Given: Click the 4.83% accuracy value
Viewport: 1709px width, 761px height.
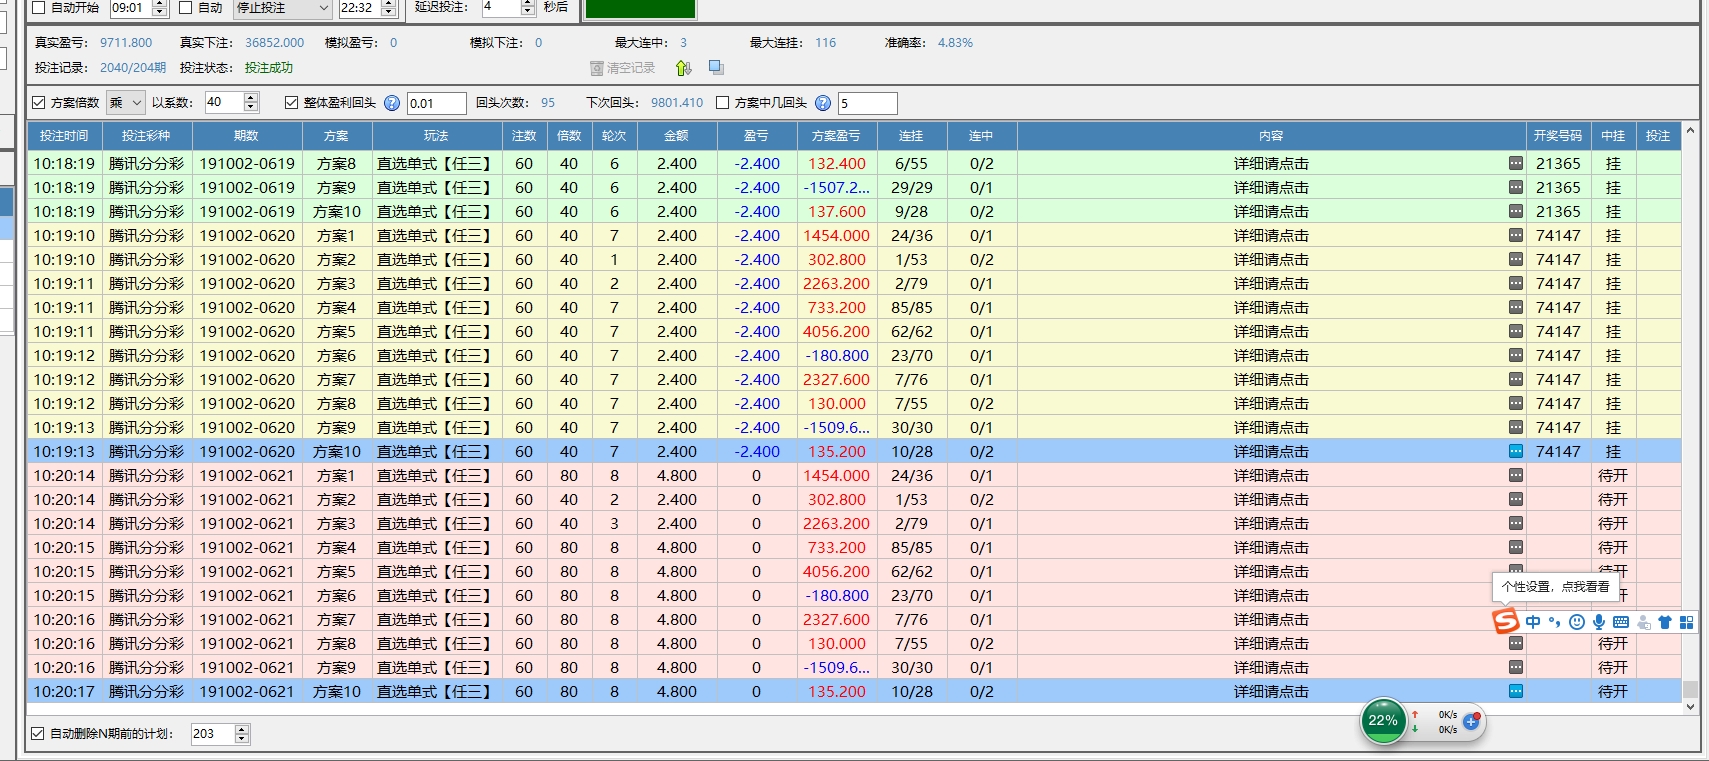Looking at the screenshot, I should tap(955, 43).
